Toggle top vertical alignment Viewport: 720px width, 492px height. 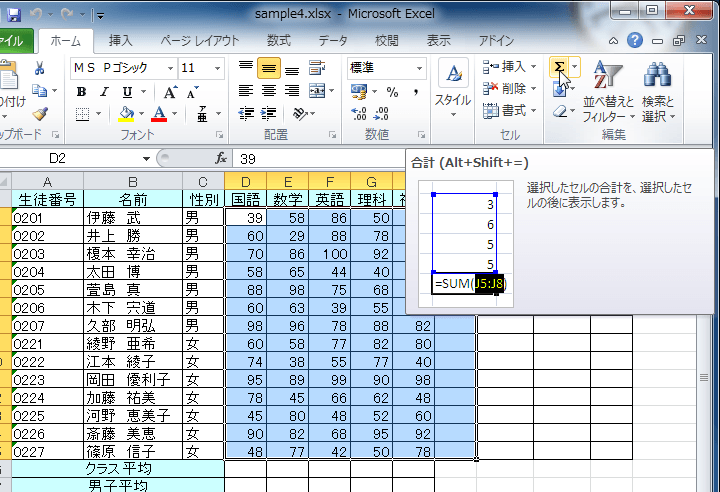click(246, 68)
